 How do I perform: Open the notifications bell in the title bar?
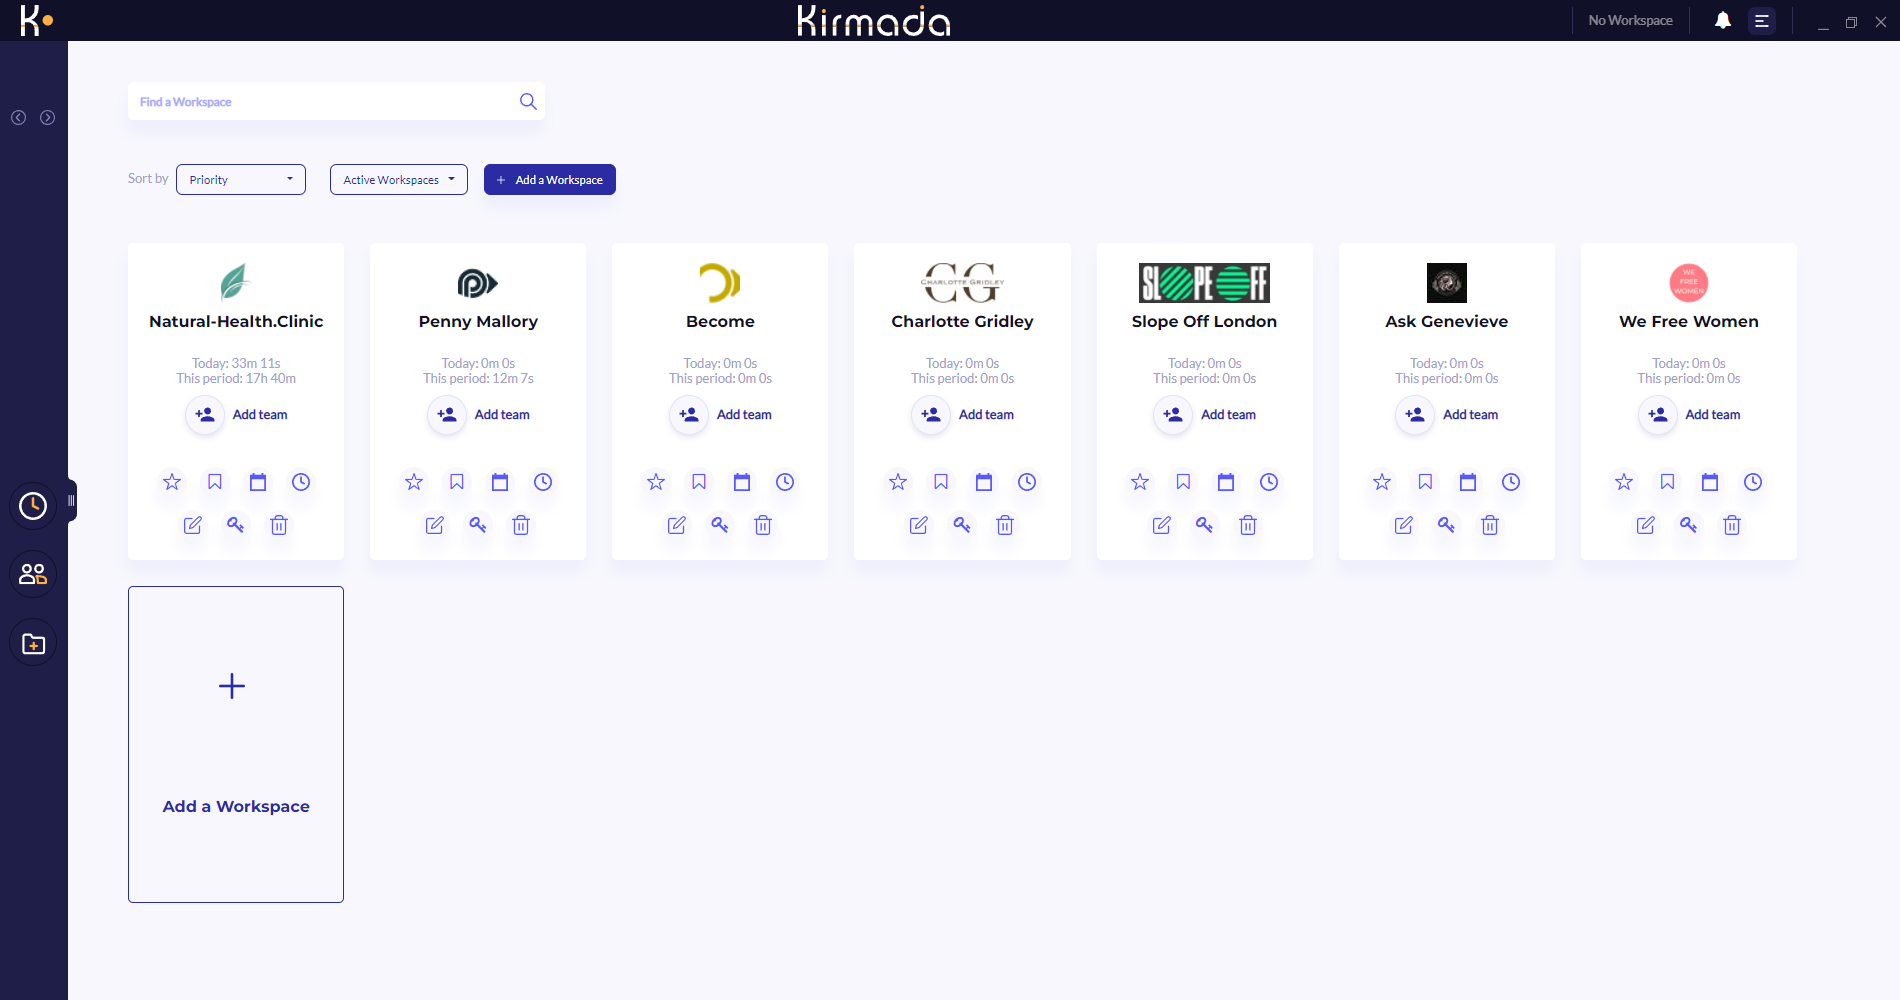[x=1722, y=20]
